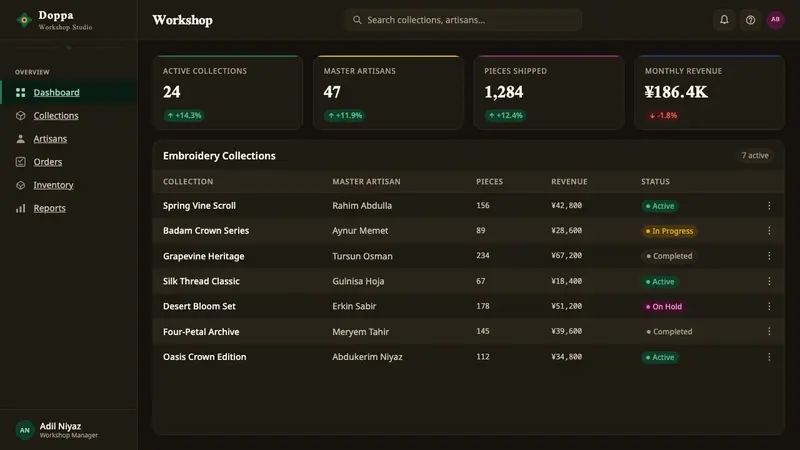Click Active status of Spring Vine Scroll
The width and height of the screenshot is (800, 450).
(660, 206)
